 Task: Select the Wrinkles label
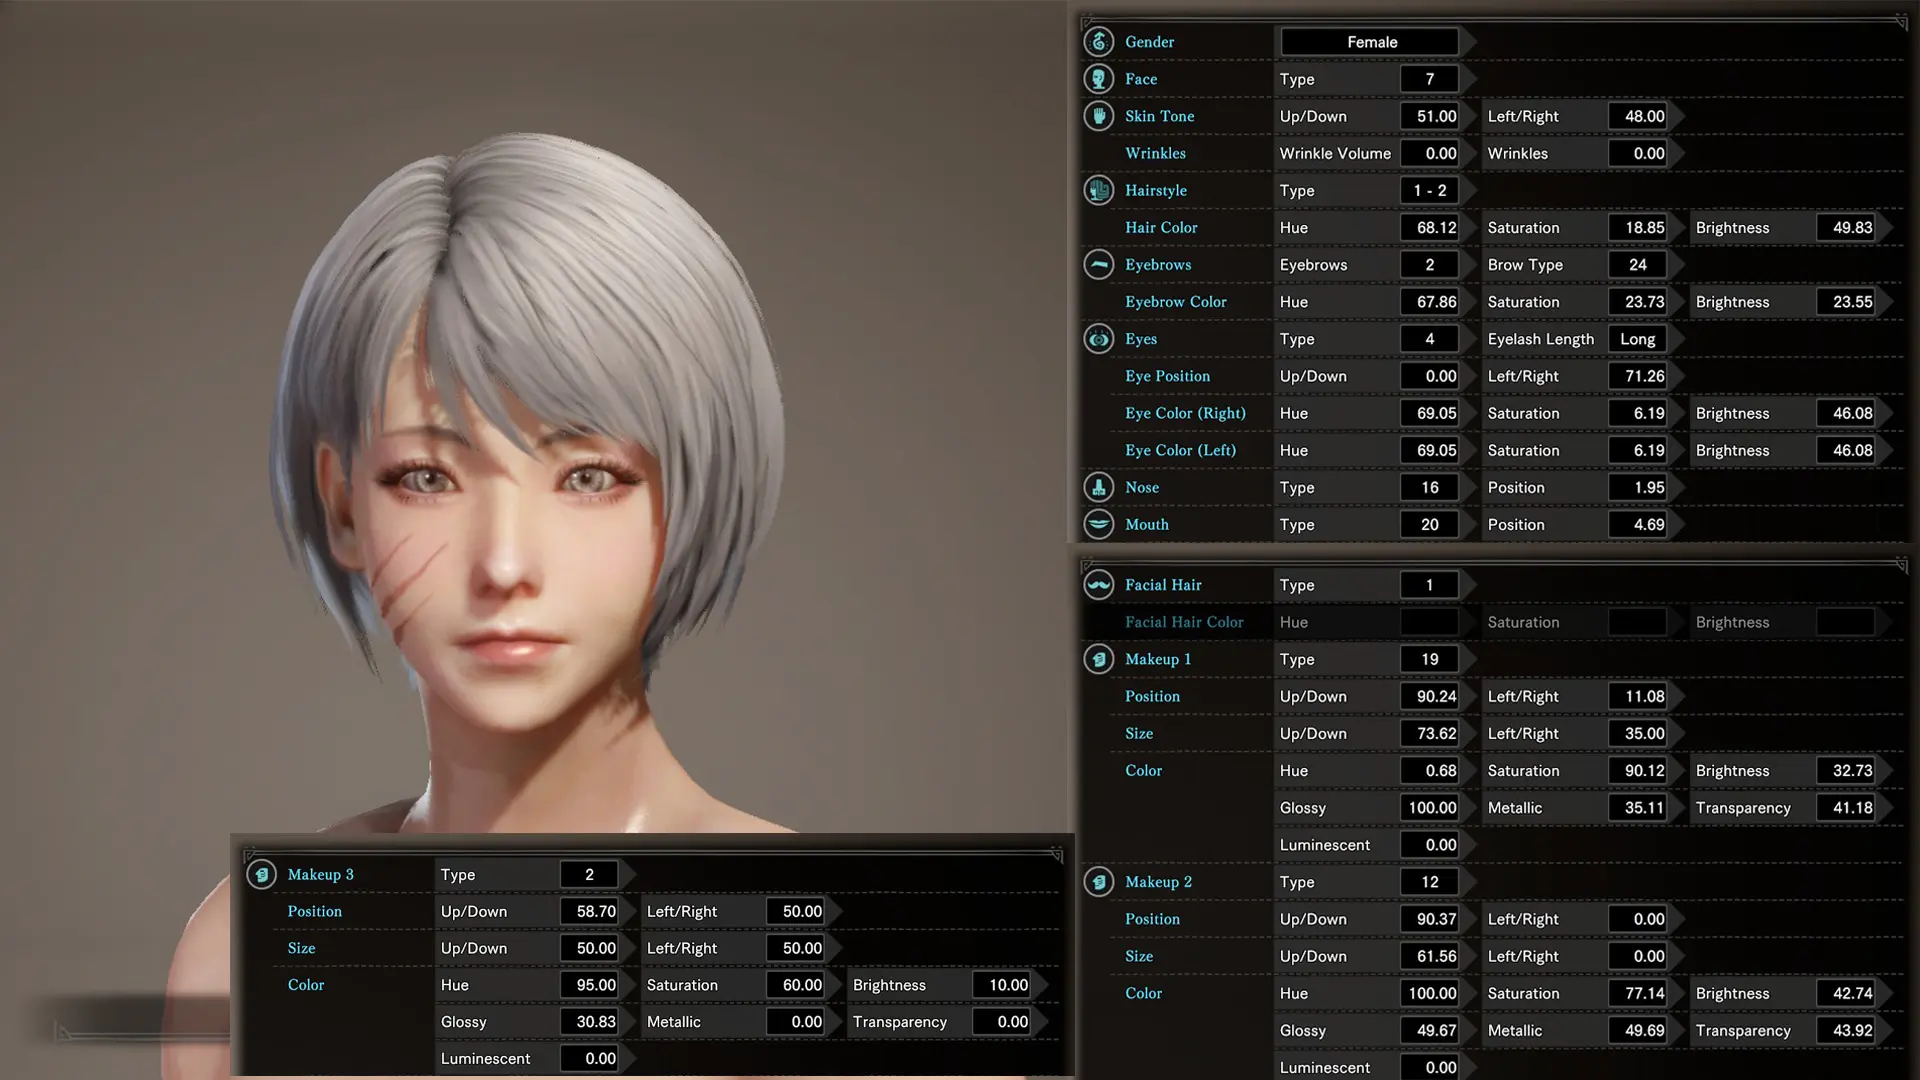(1155, 153)
